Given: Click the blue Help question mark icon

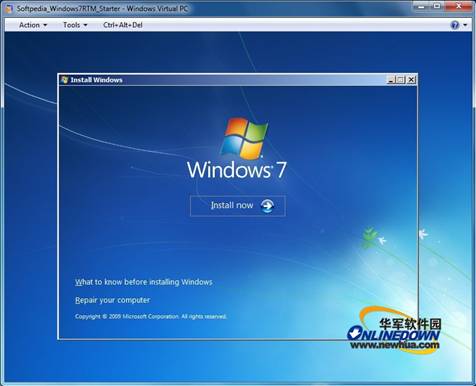Looking at the screenshot, I should pos(455,25).
